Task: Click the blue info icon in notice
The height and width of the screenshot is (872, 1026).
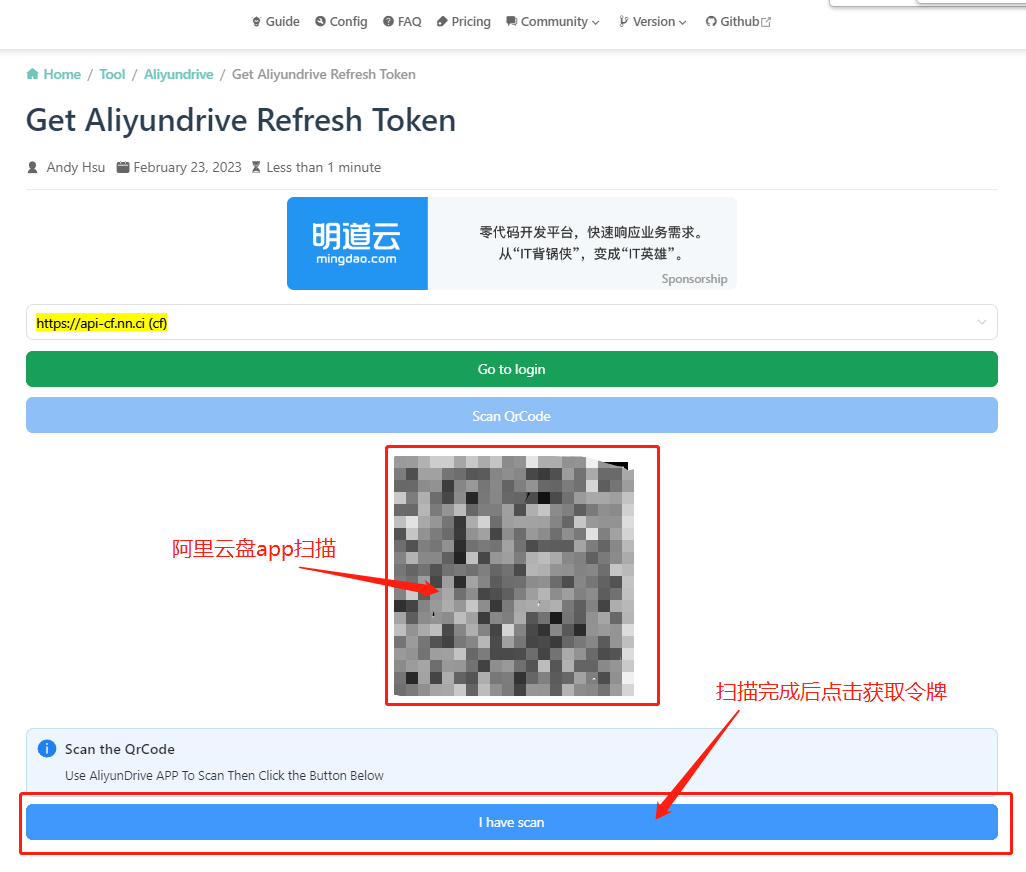Action: (x=46, y=749)
